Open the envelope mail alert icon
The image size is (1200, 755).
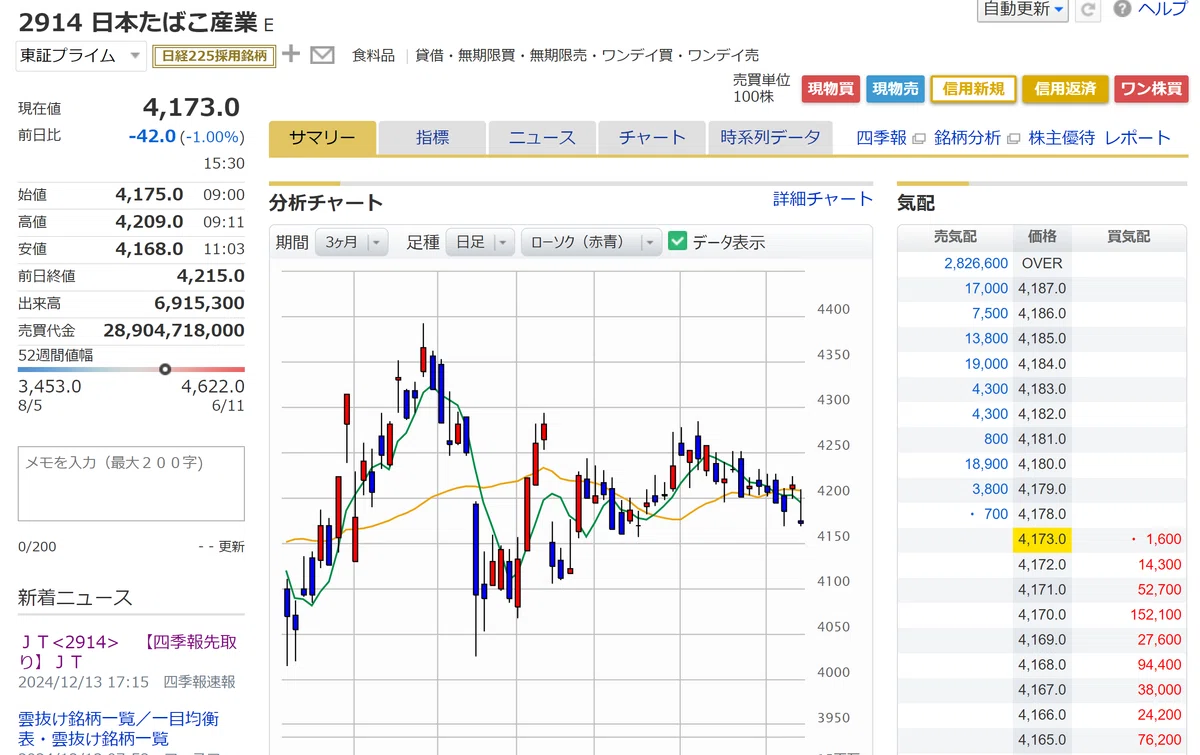[x=322, y=55]
